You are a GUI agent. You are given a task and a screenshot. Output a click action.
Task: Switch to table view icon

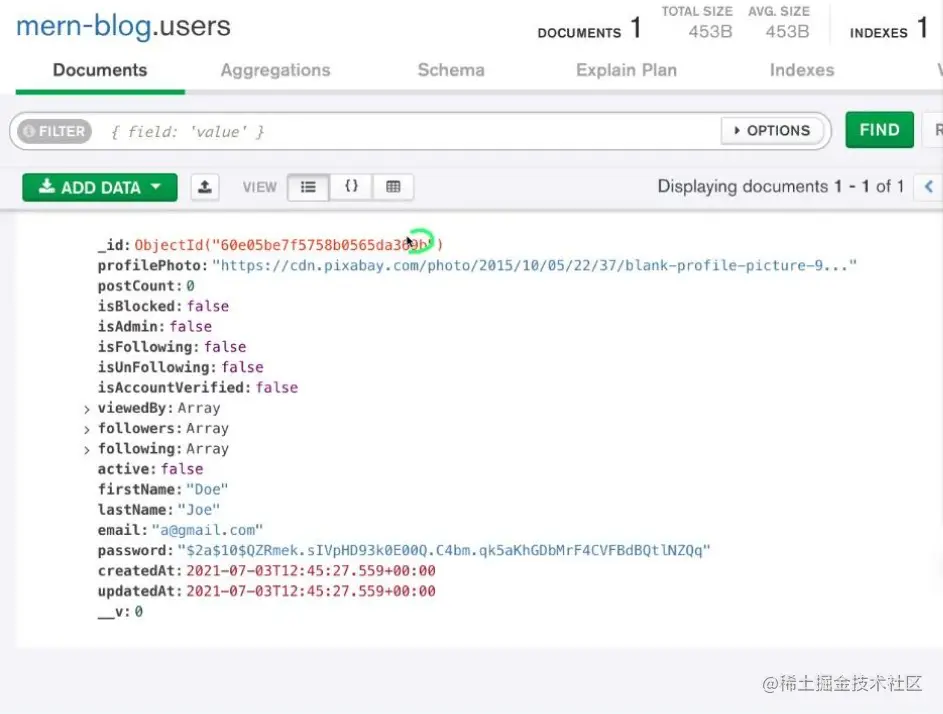pos(393,187)
